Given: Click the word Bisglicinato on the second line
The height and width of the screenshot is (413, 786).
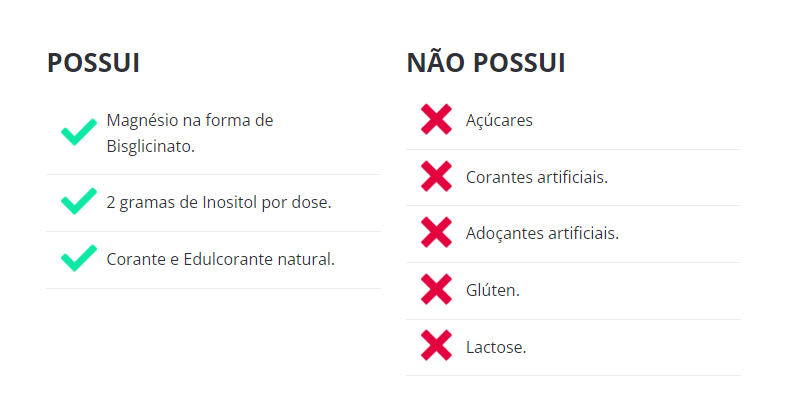Looking at the screenshot, I should pos(150,146).
